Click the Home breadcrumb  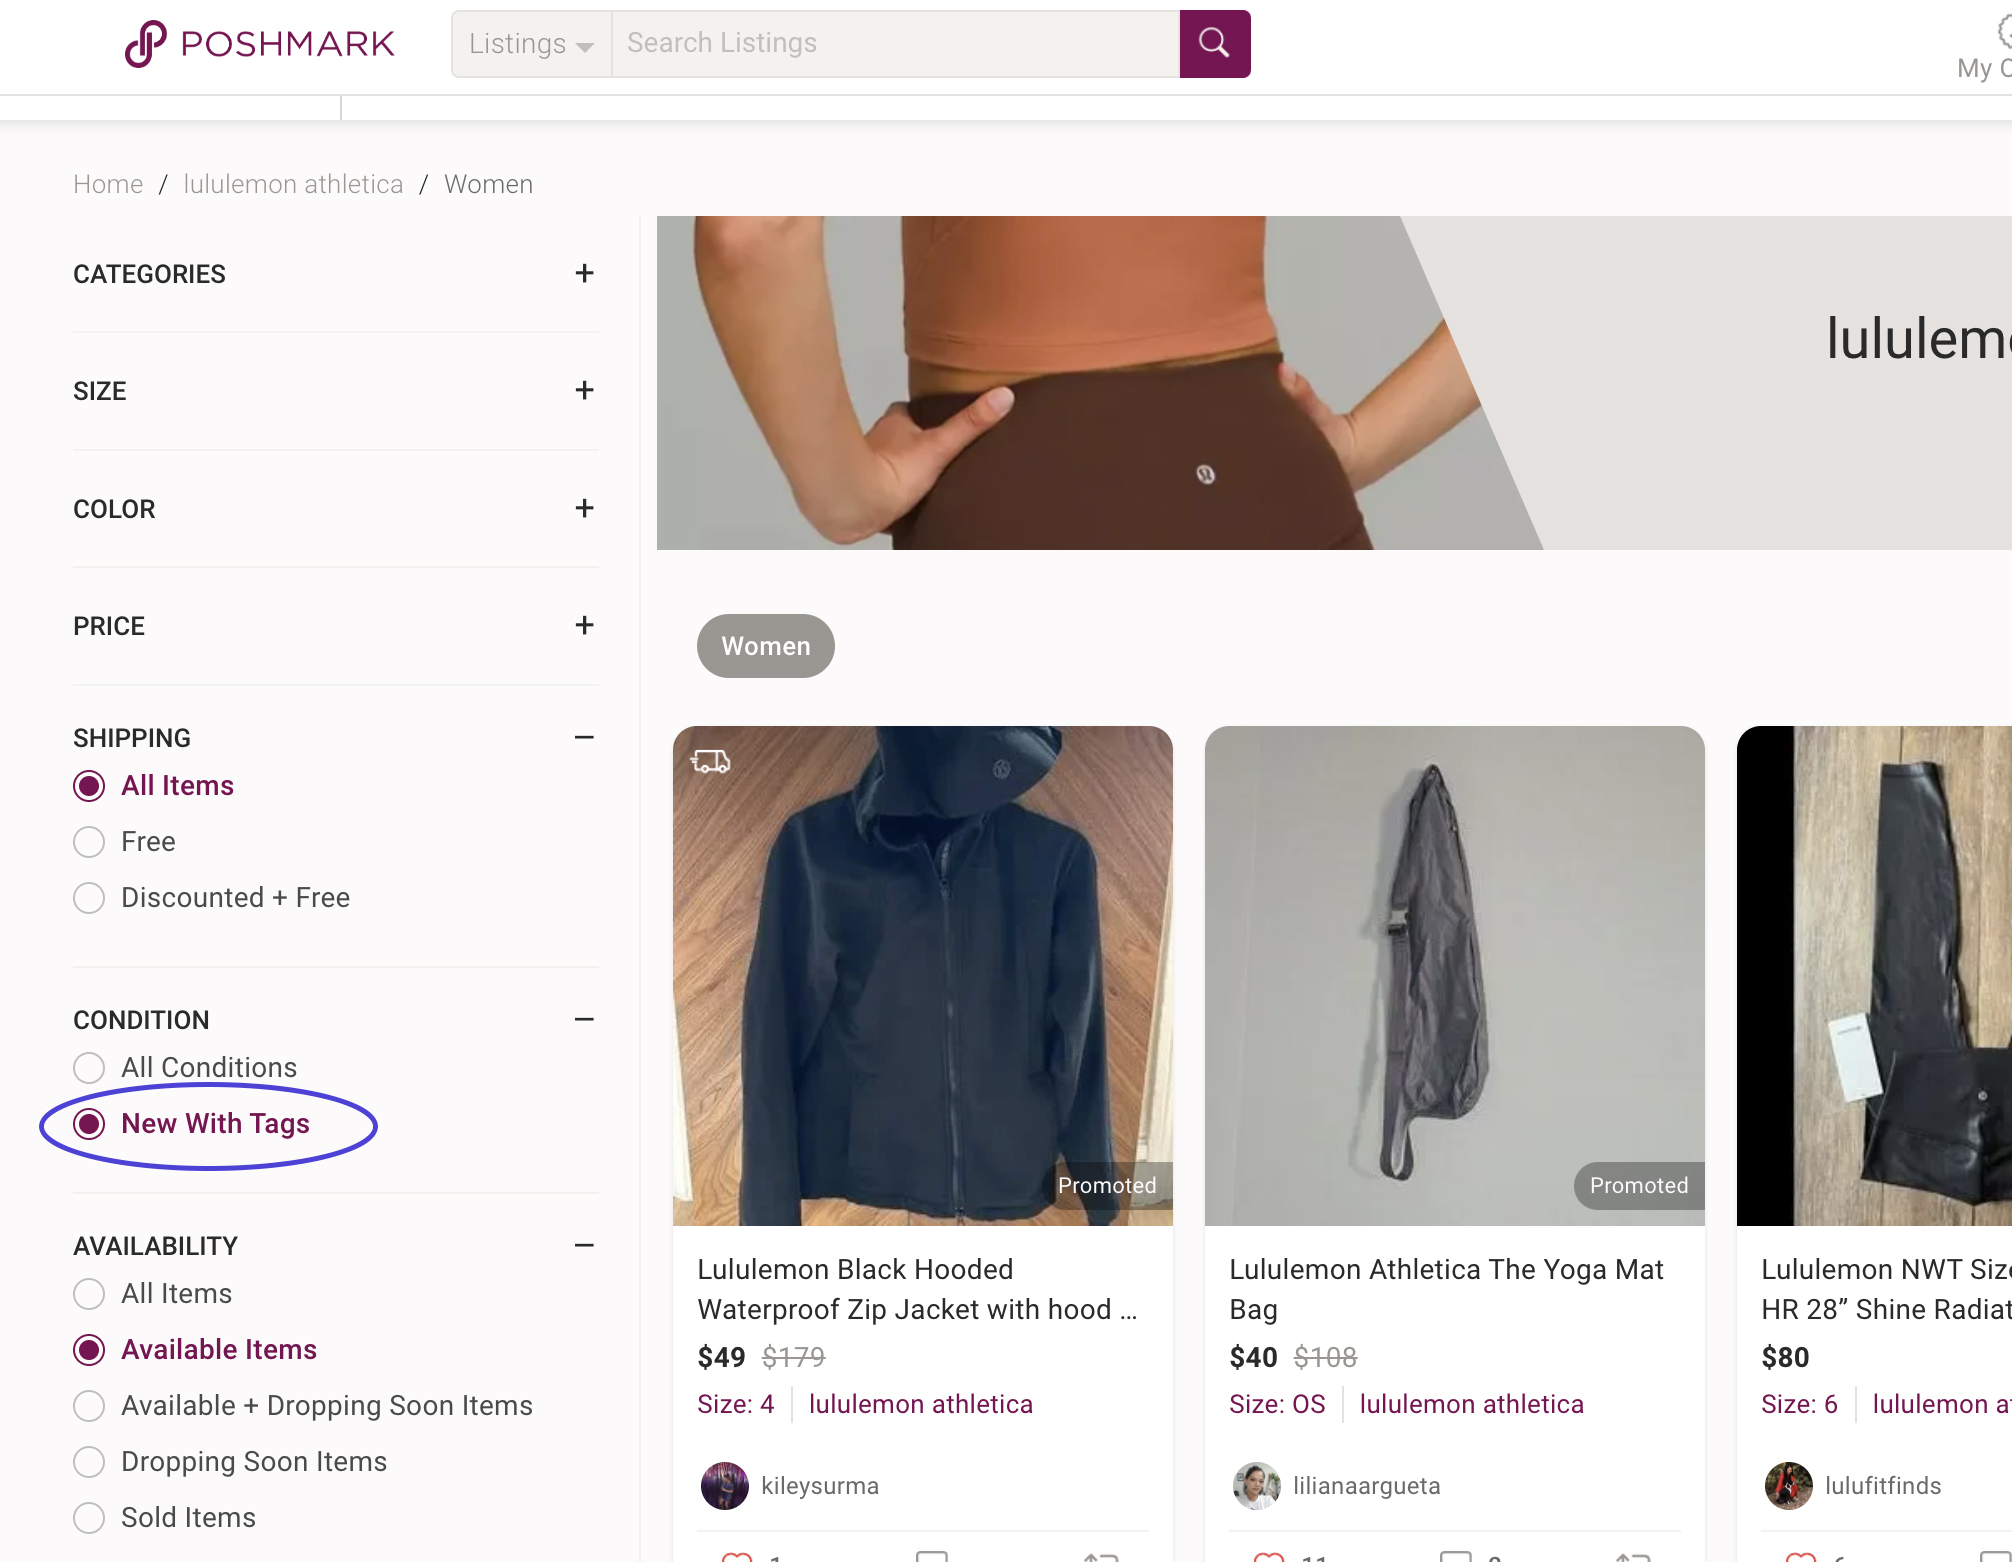coord(108,184)
